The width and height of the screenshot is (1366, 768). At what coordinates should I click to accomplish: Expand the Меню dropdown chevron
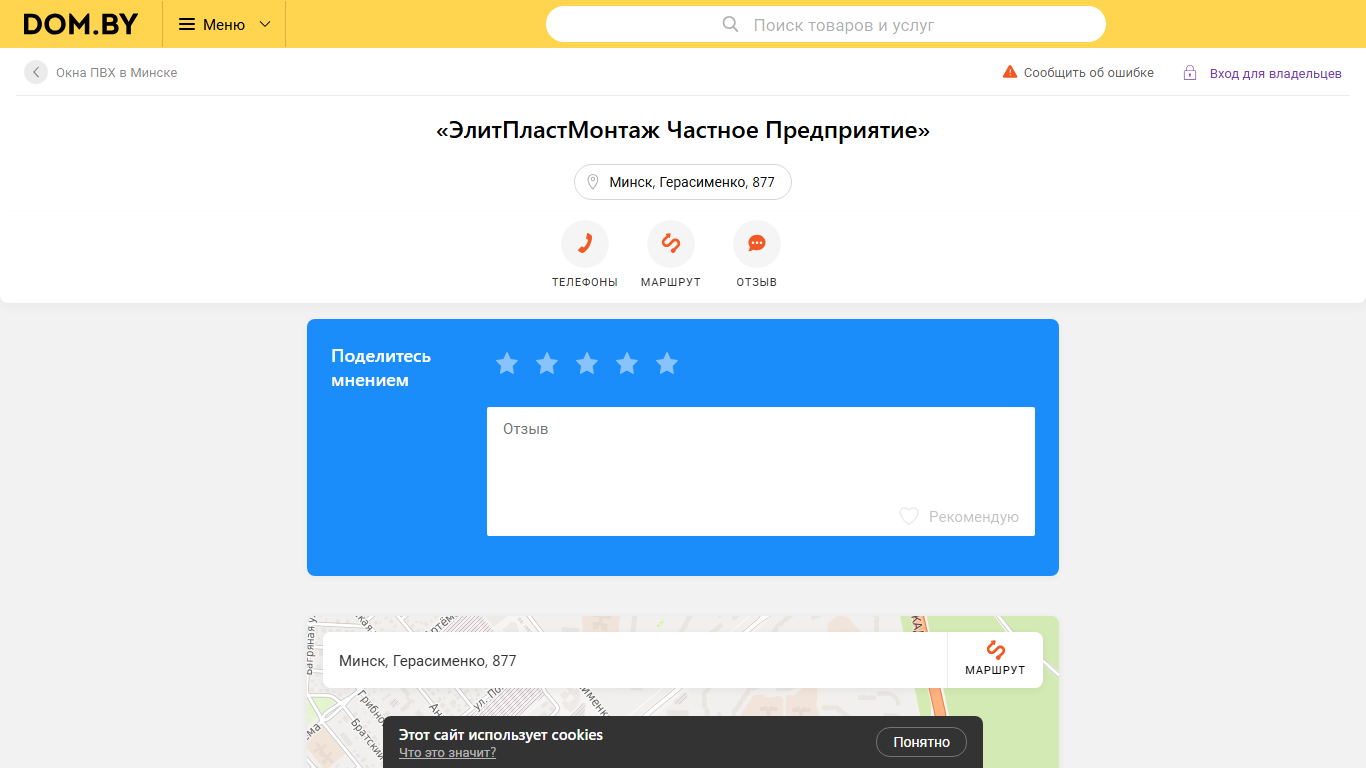click(x=265, y=24)
